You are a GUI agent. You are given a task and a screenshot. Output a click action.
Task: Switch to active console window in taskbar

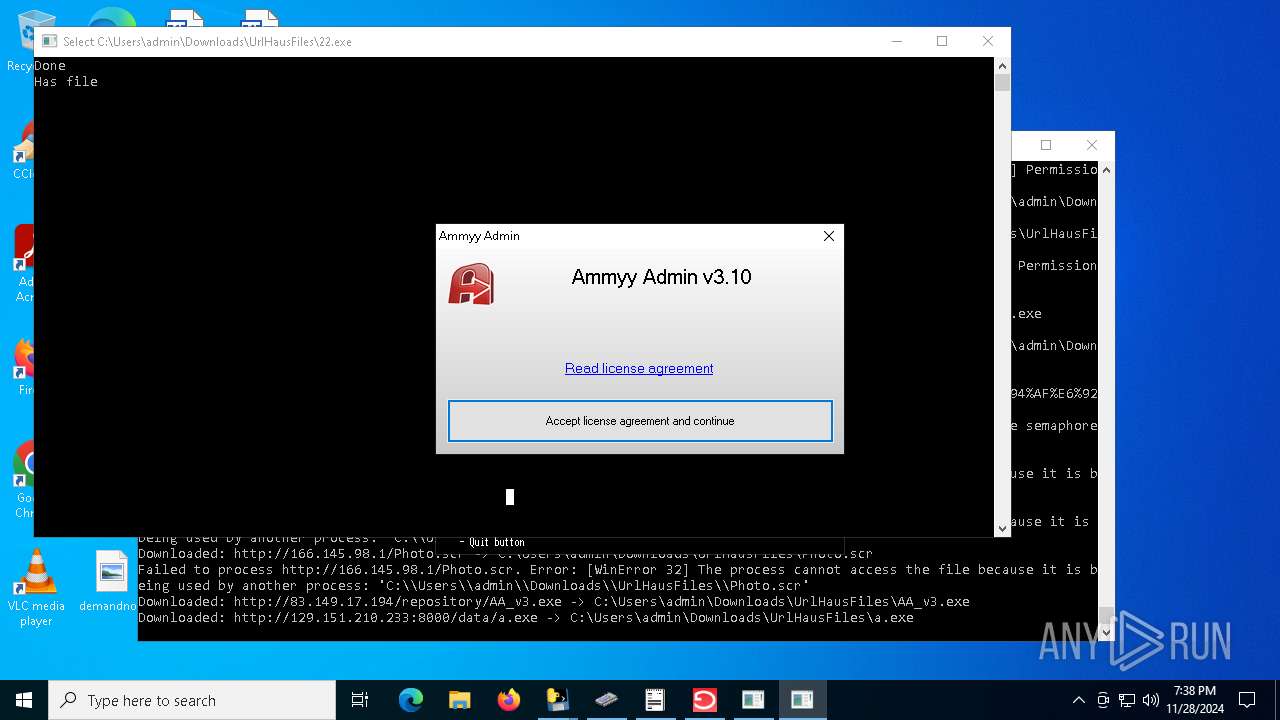click(802, 700)
